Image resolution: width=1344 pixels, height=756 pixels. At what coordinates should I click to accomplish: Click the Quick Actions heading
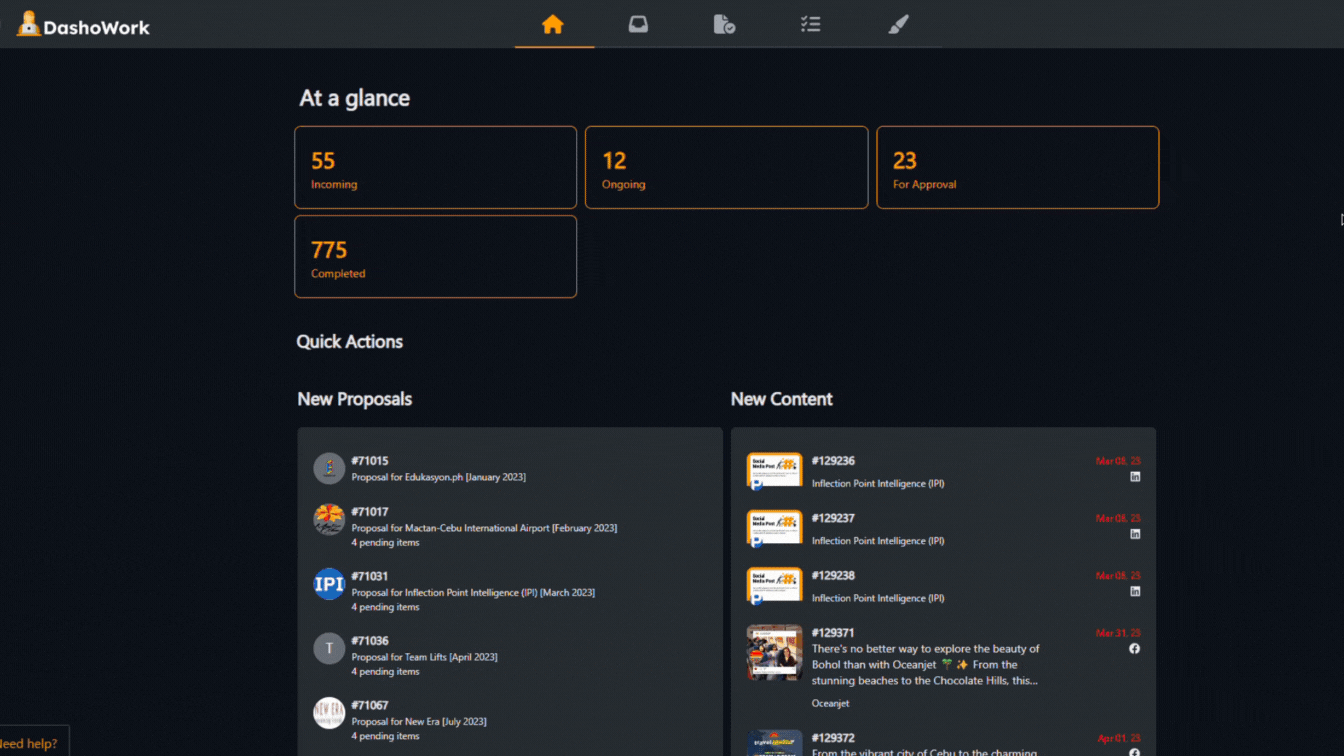coord(350,342)
